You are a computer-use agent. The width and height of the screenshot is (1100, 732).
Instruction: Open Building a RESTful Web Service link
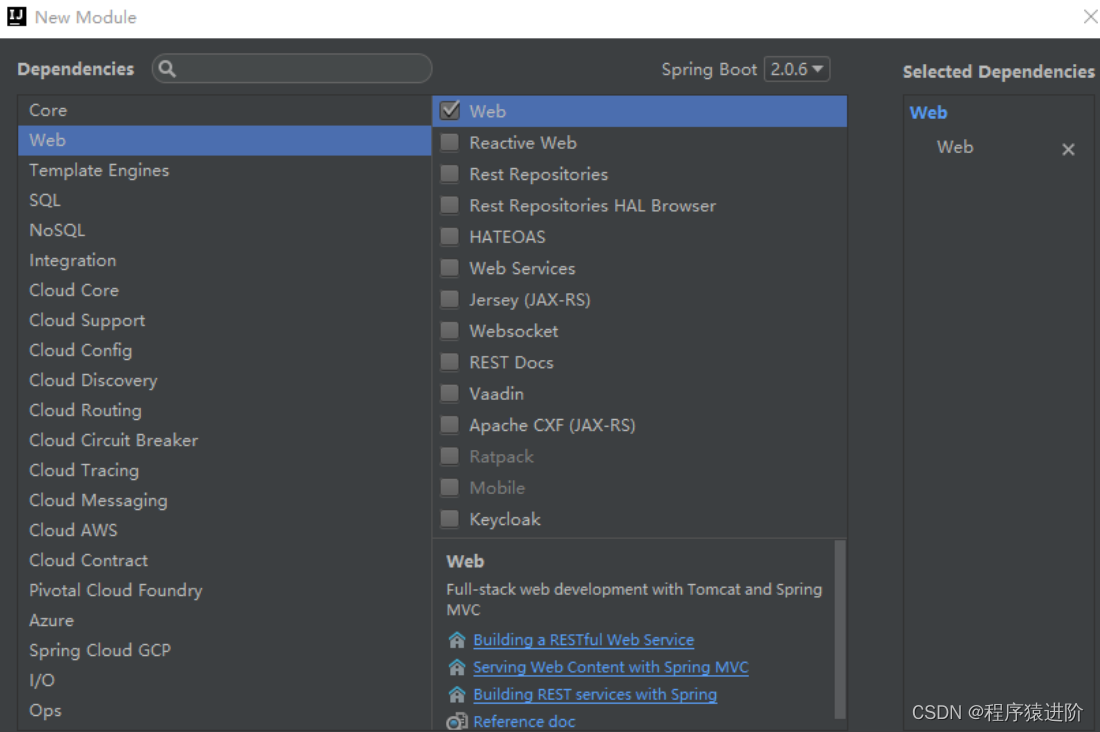click(584, 640)
